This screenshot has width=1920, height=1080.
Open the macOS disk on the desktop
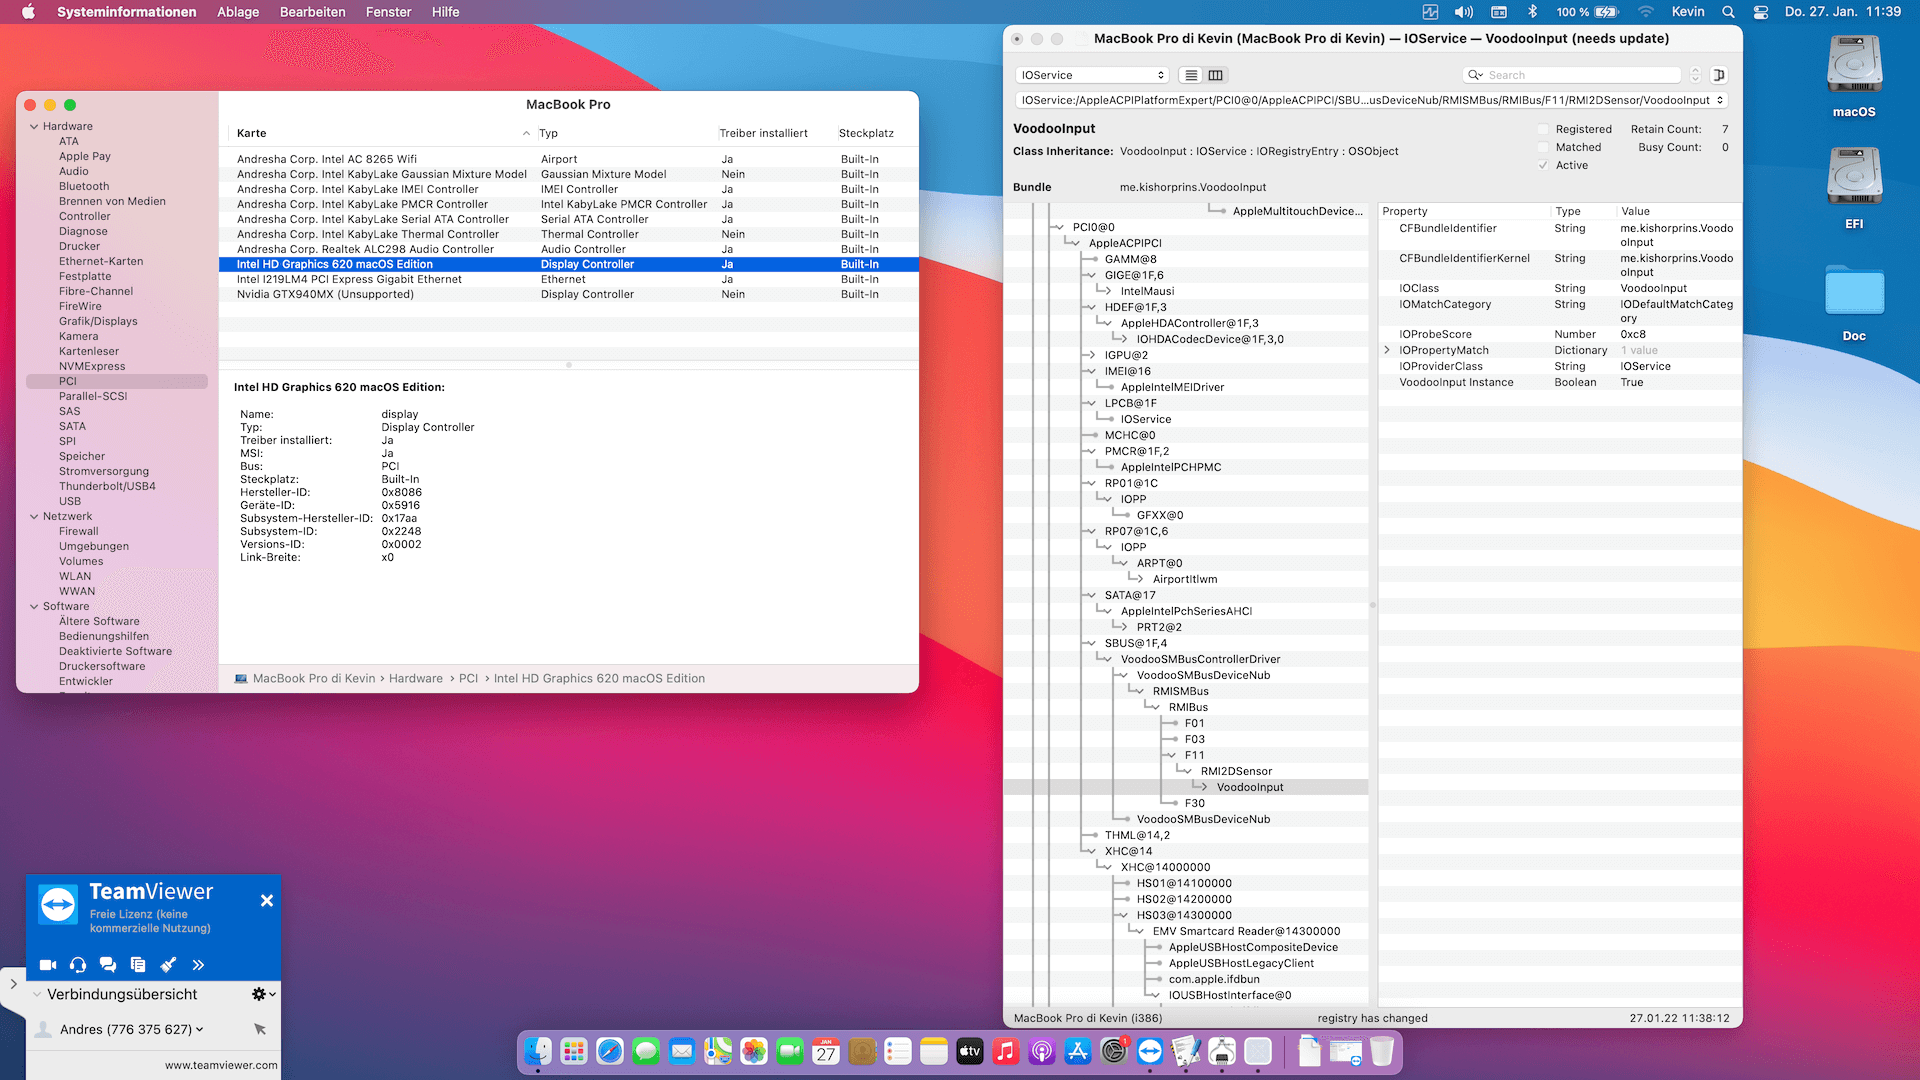click(x=1854, y=66)
